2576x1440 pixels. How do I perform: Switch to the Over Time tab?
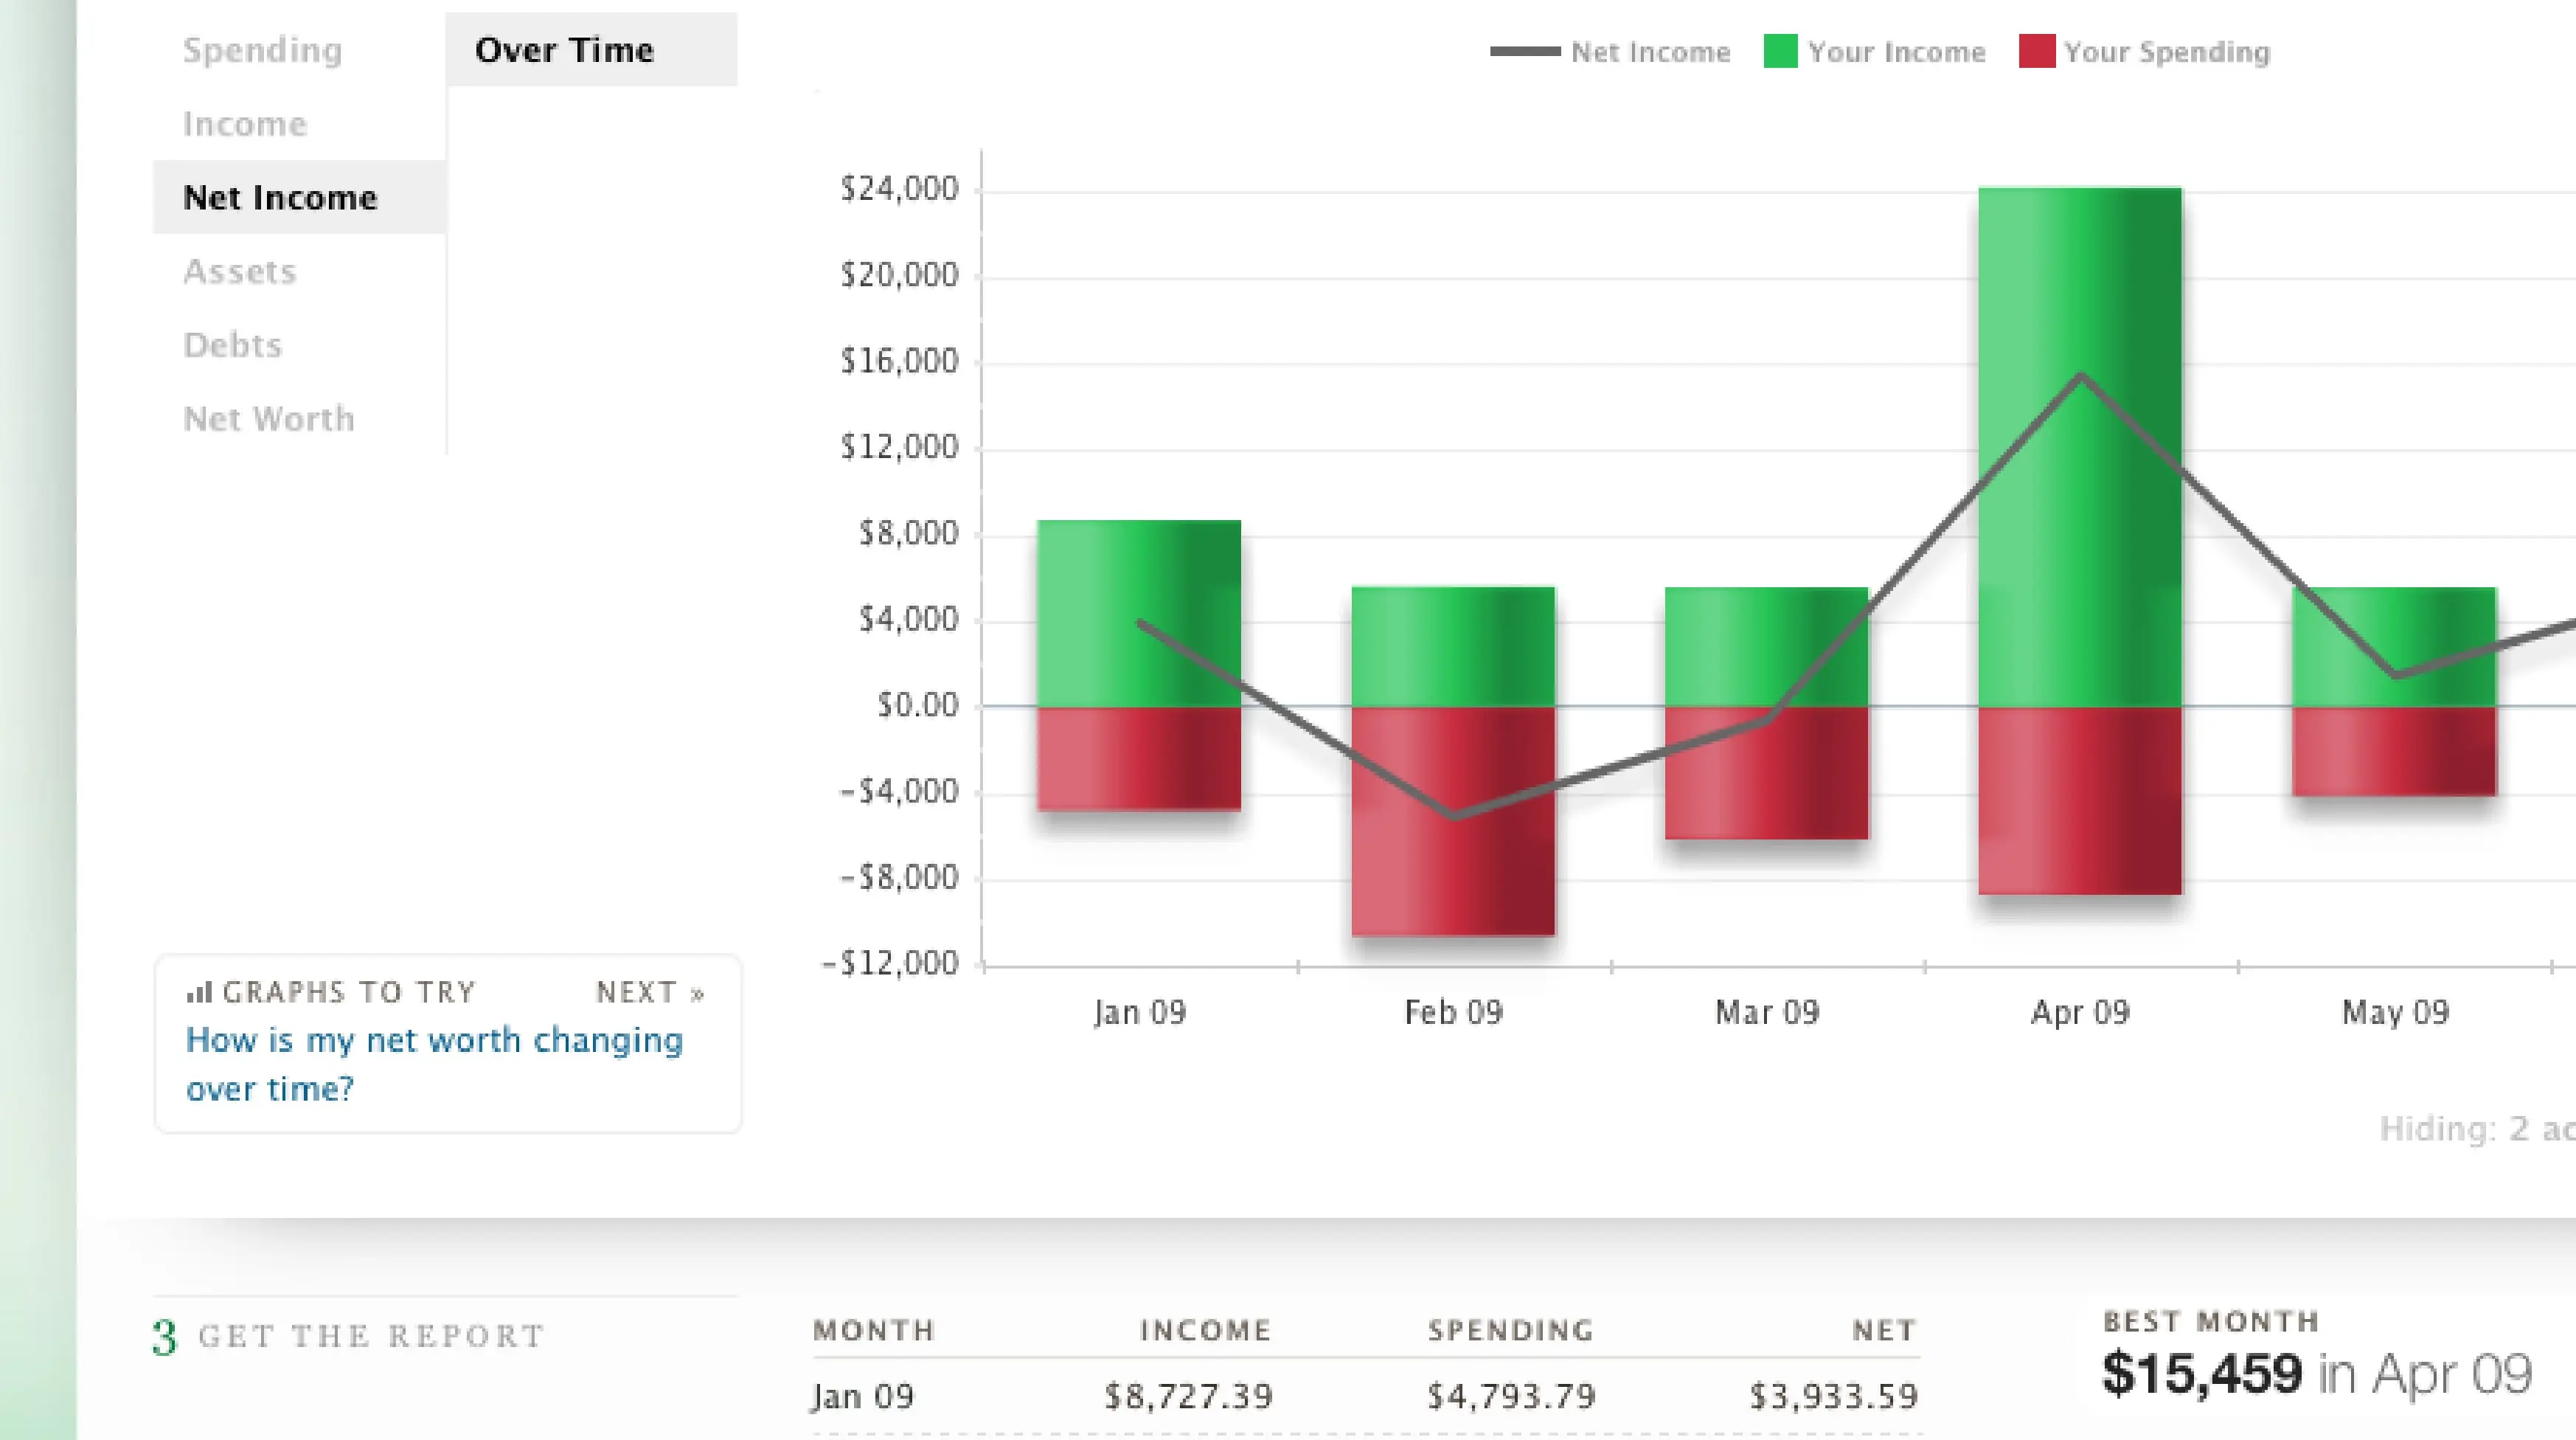(565, 49)
